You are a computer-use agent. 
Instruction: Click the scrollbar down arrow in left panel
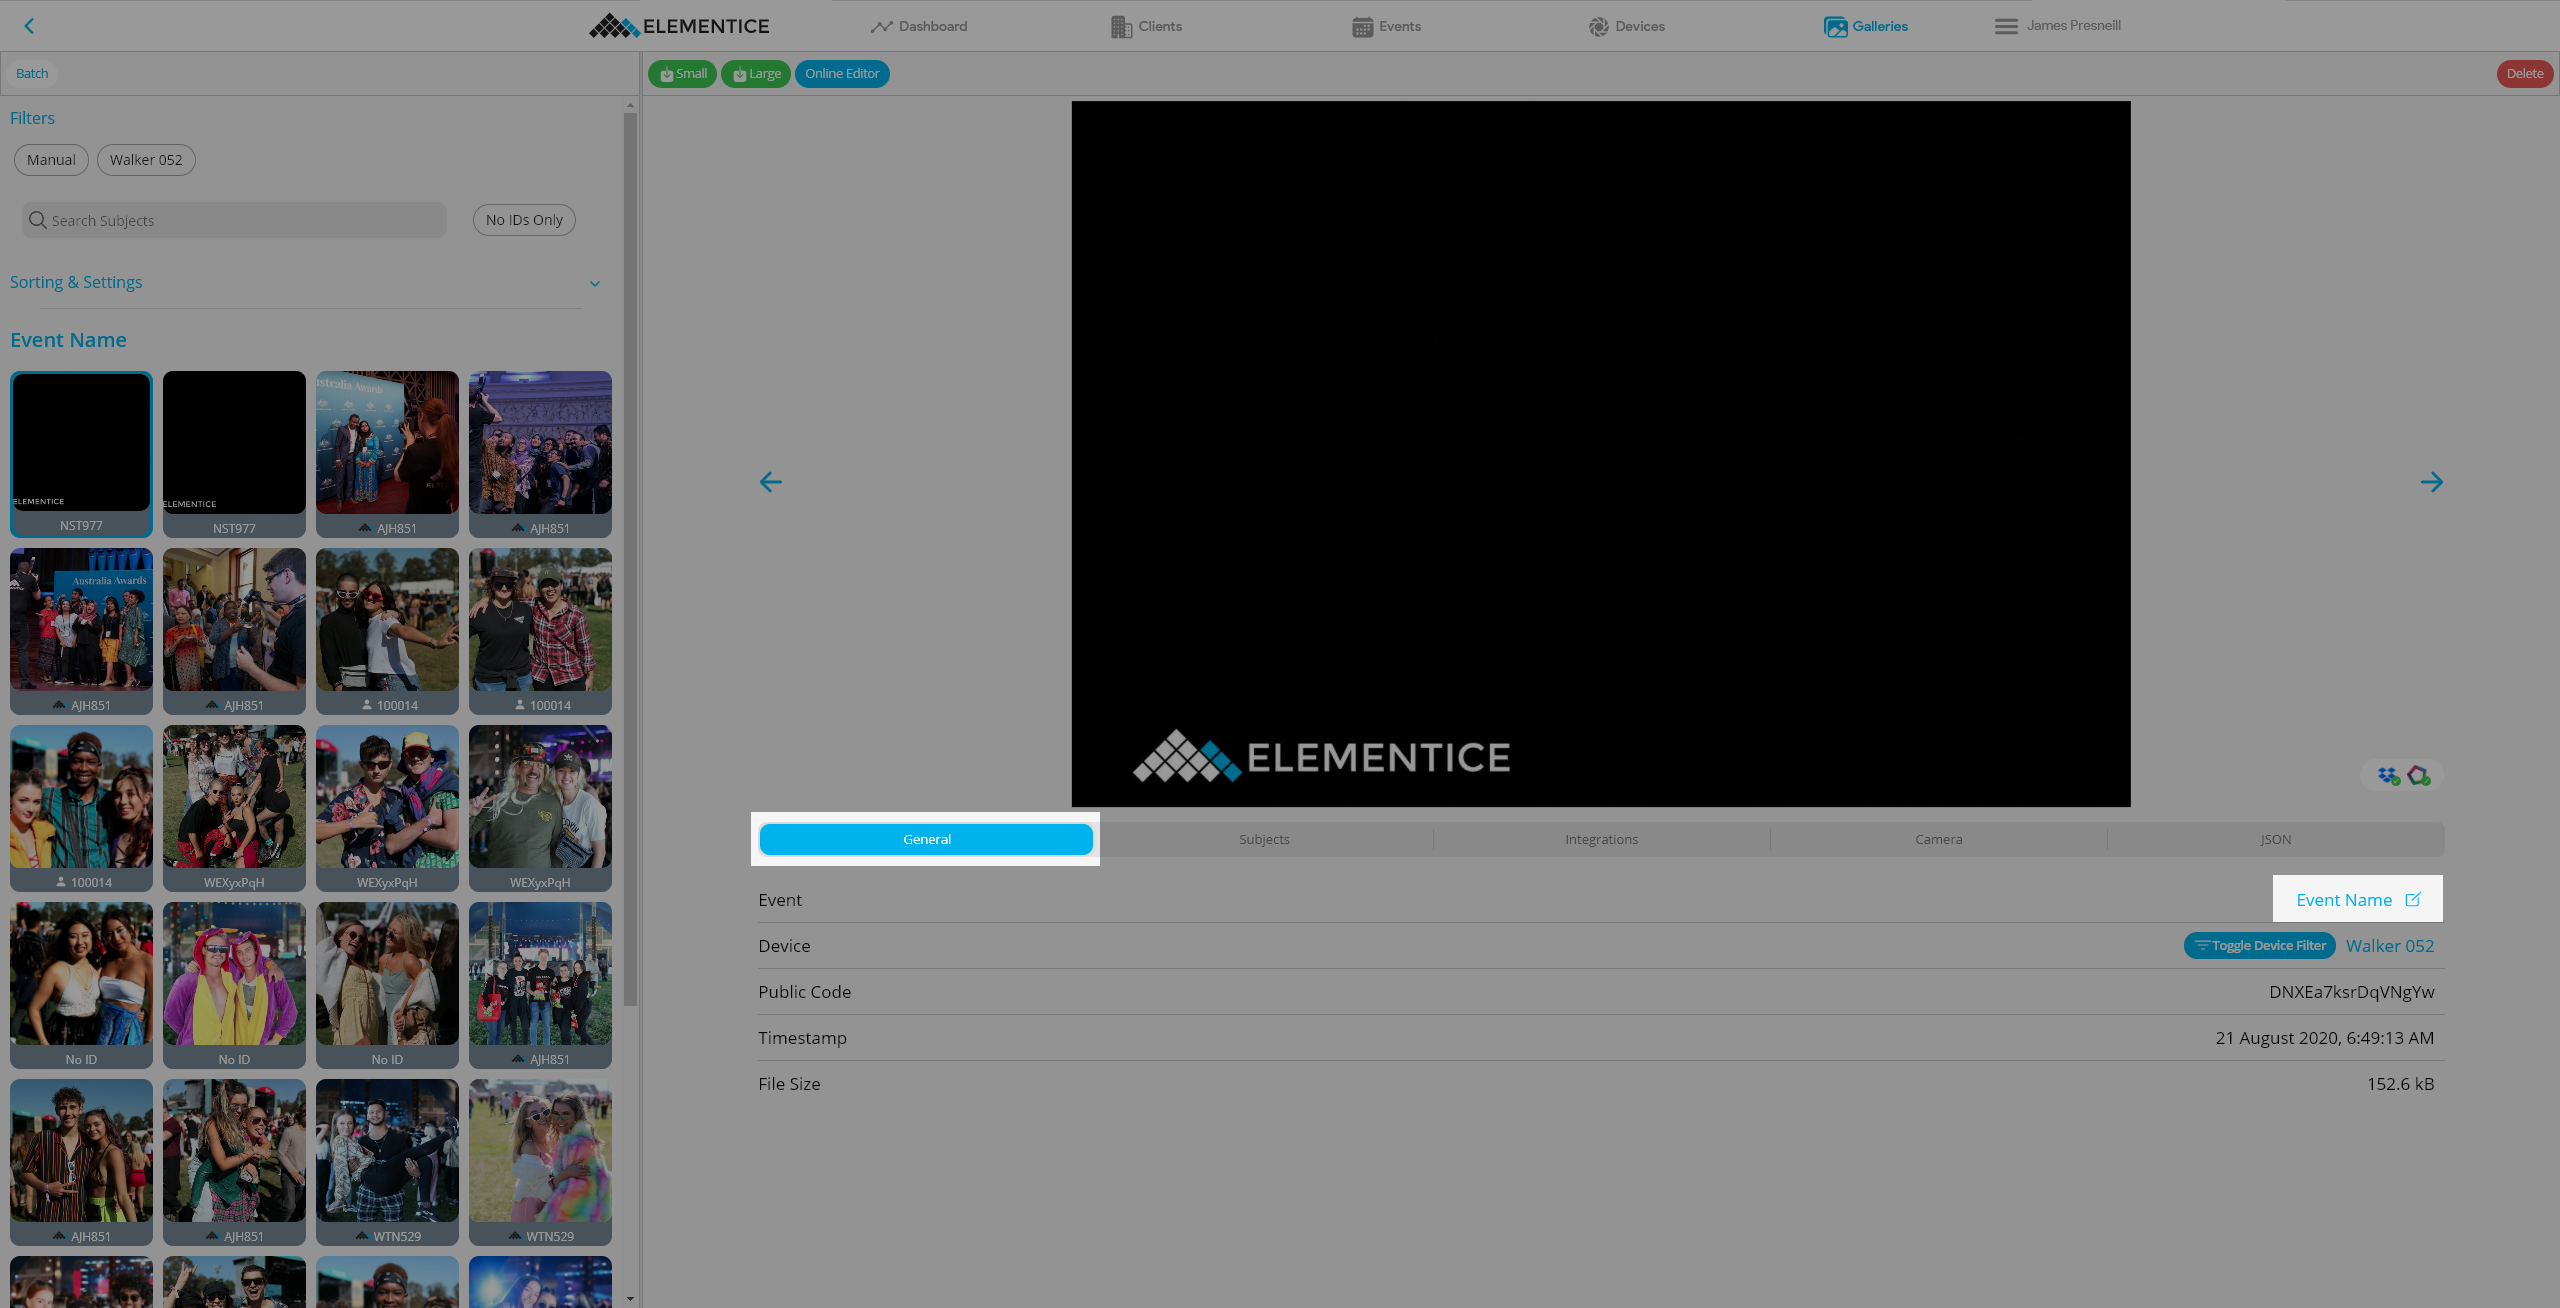pyautogui.click(x=630, y=1299)
